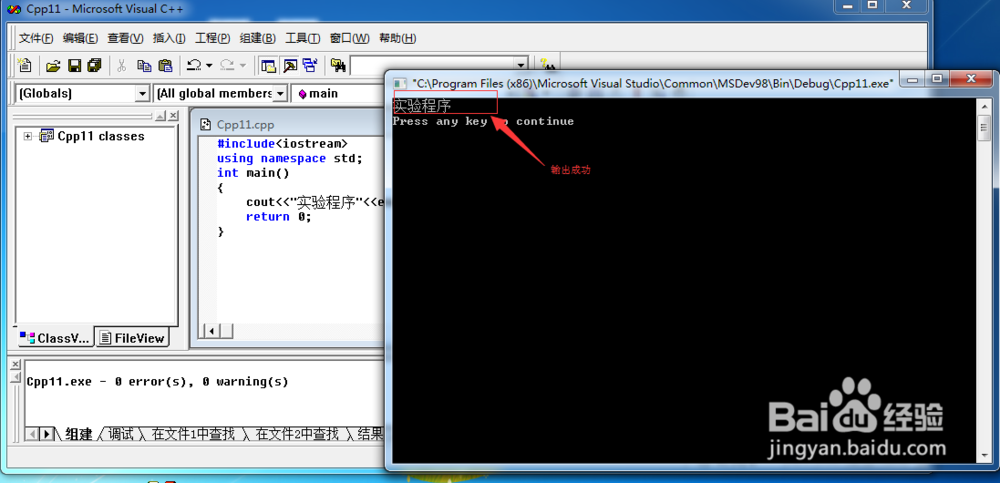Switch to the ClassView tab

coord(55,338)
